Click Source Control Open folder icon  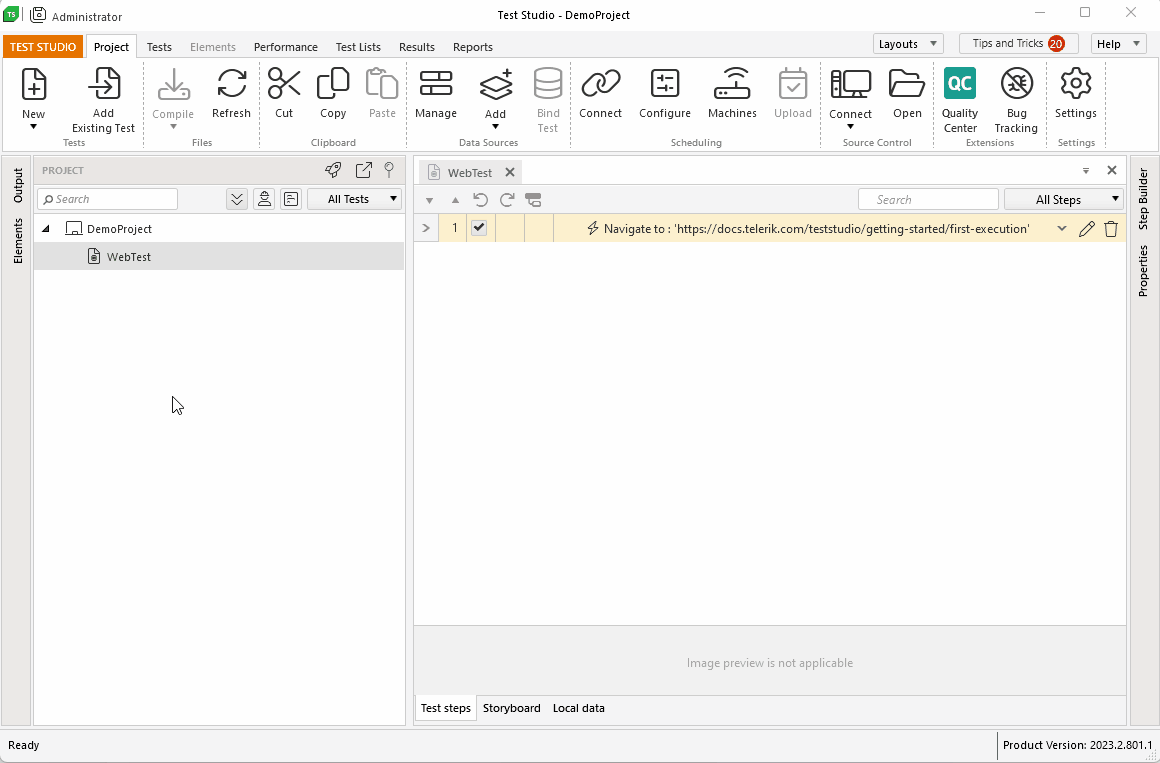coord(907,84)
